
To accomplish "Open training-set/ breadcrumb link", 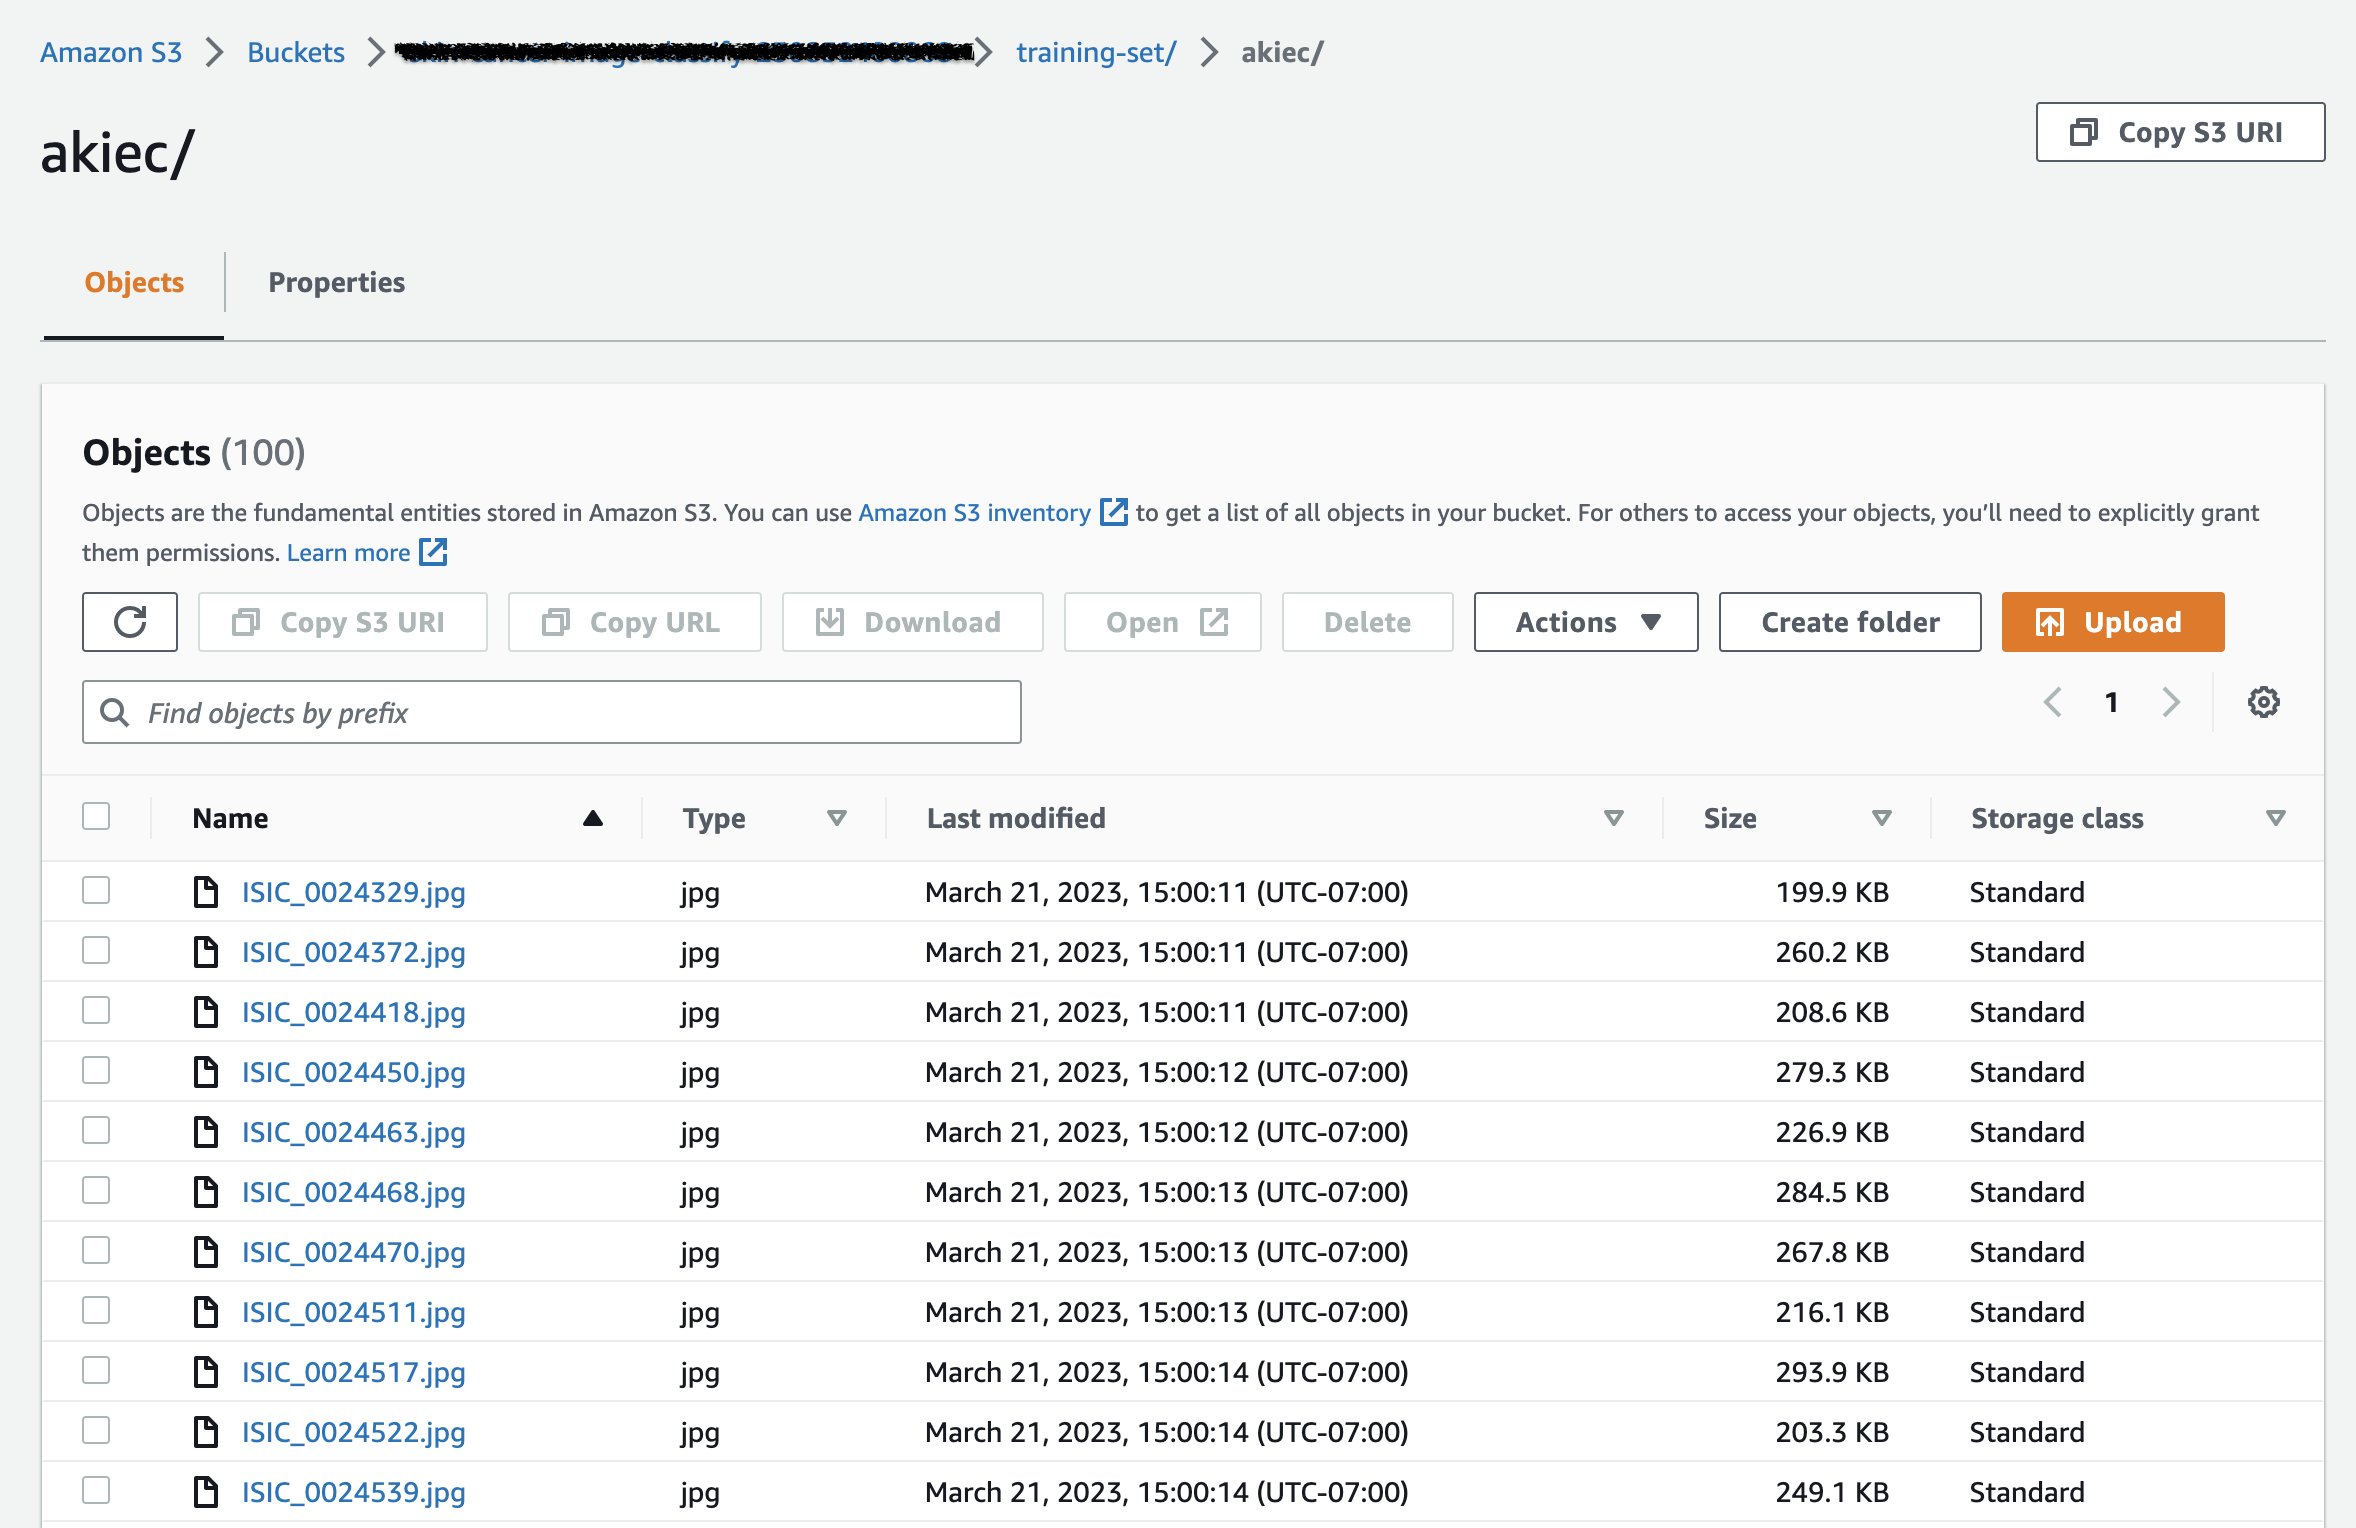I will pyautogui.click(x=1096, y=52).
